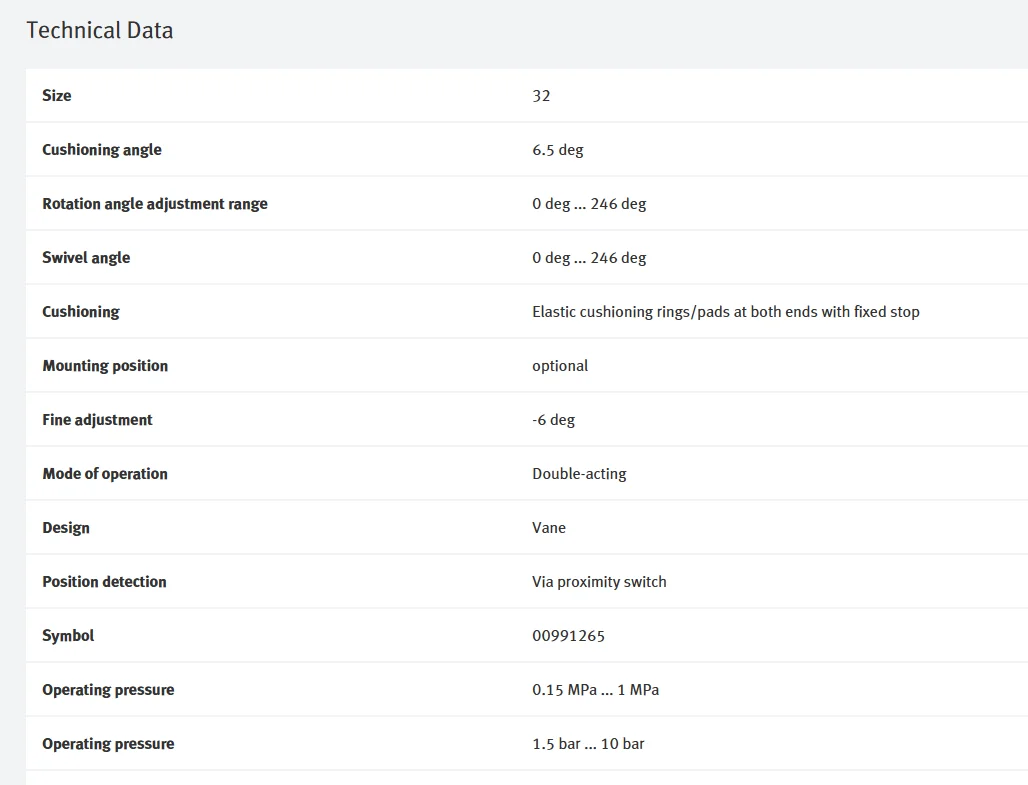Select the -6 deg fine adjustment value

pyautogui.click(x=553, y=420)
